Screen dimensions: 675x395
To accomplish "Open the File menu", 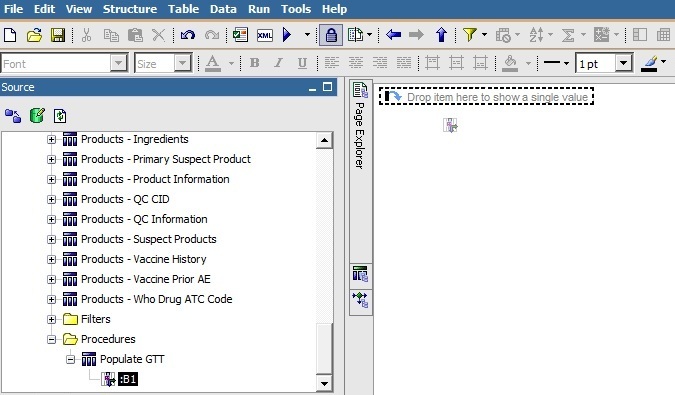I will tap(13, 9).
